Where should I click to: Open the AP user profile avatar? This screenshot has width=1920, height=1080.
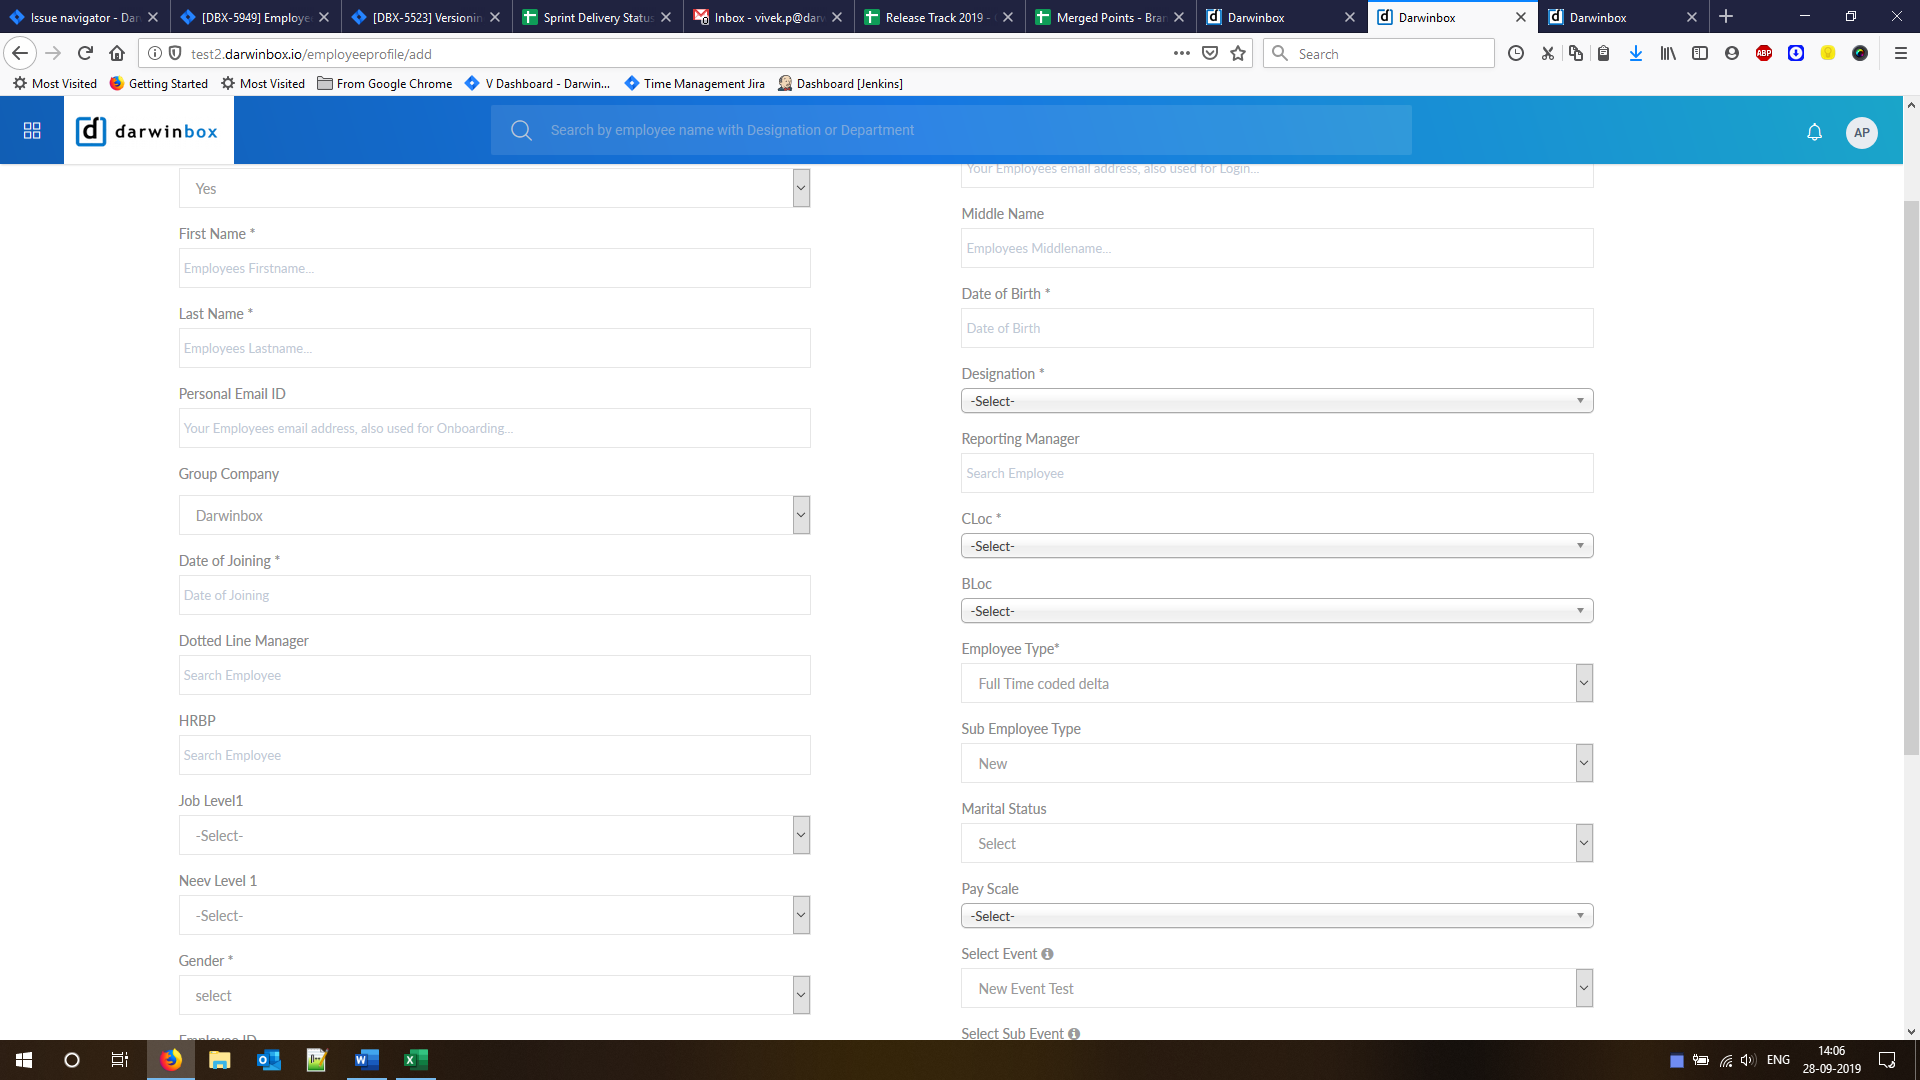point(1861,132)
